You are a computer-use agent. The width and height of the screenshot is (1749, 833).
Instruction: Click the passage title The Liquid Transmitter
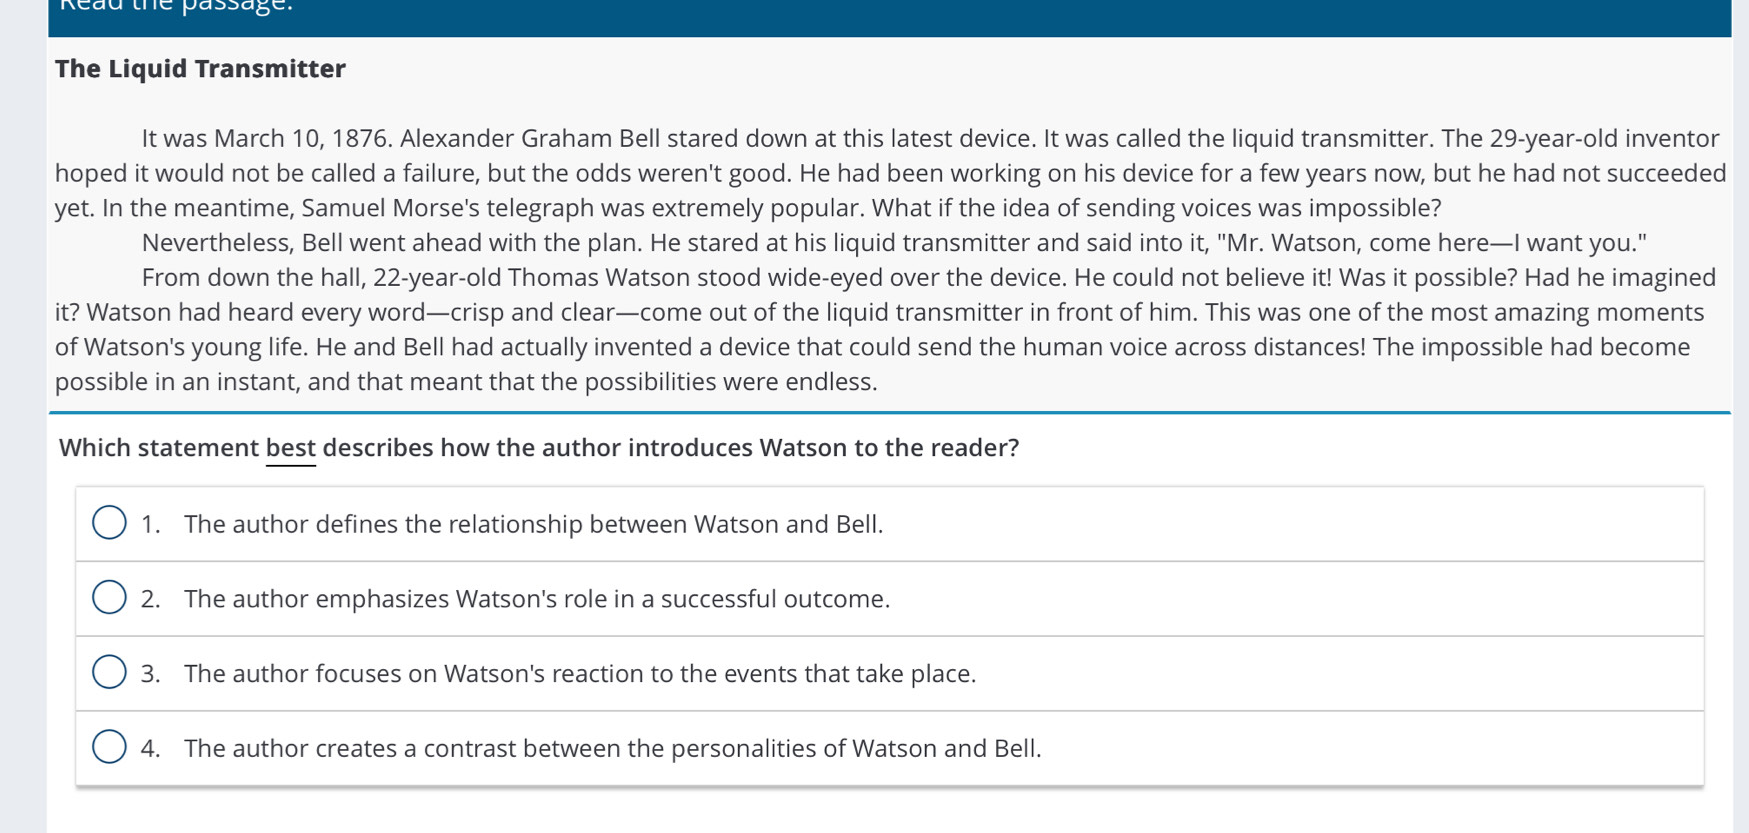point(200,69)
